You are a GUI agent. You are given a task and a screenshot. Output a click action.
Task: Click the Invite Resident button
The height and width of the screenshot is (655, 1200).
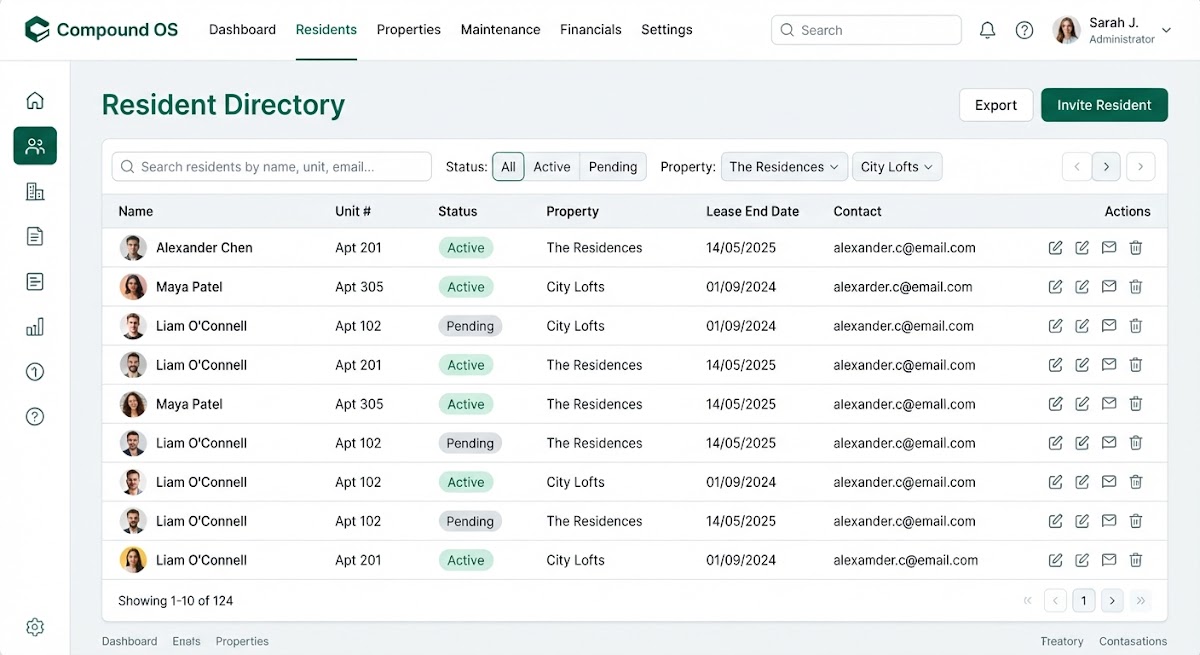[1104, 105]
